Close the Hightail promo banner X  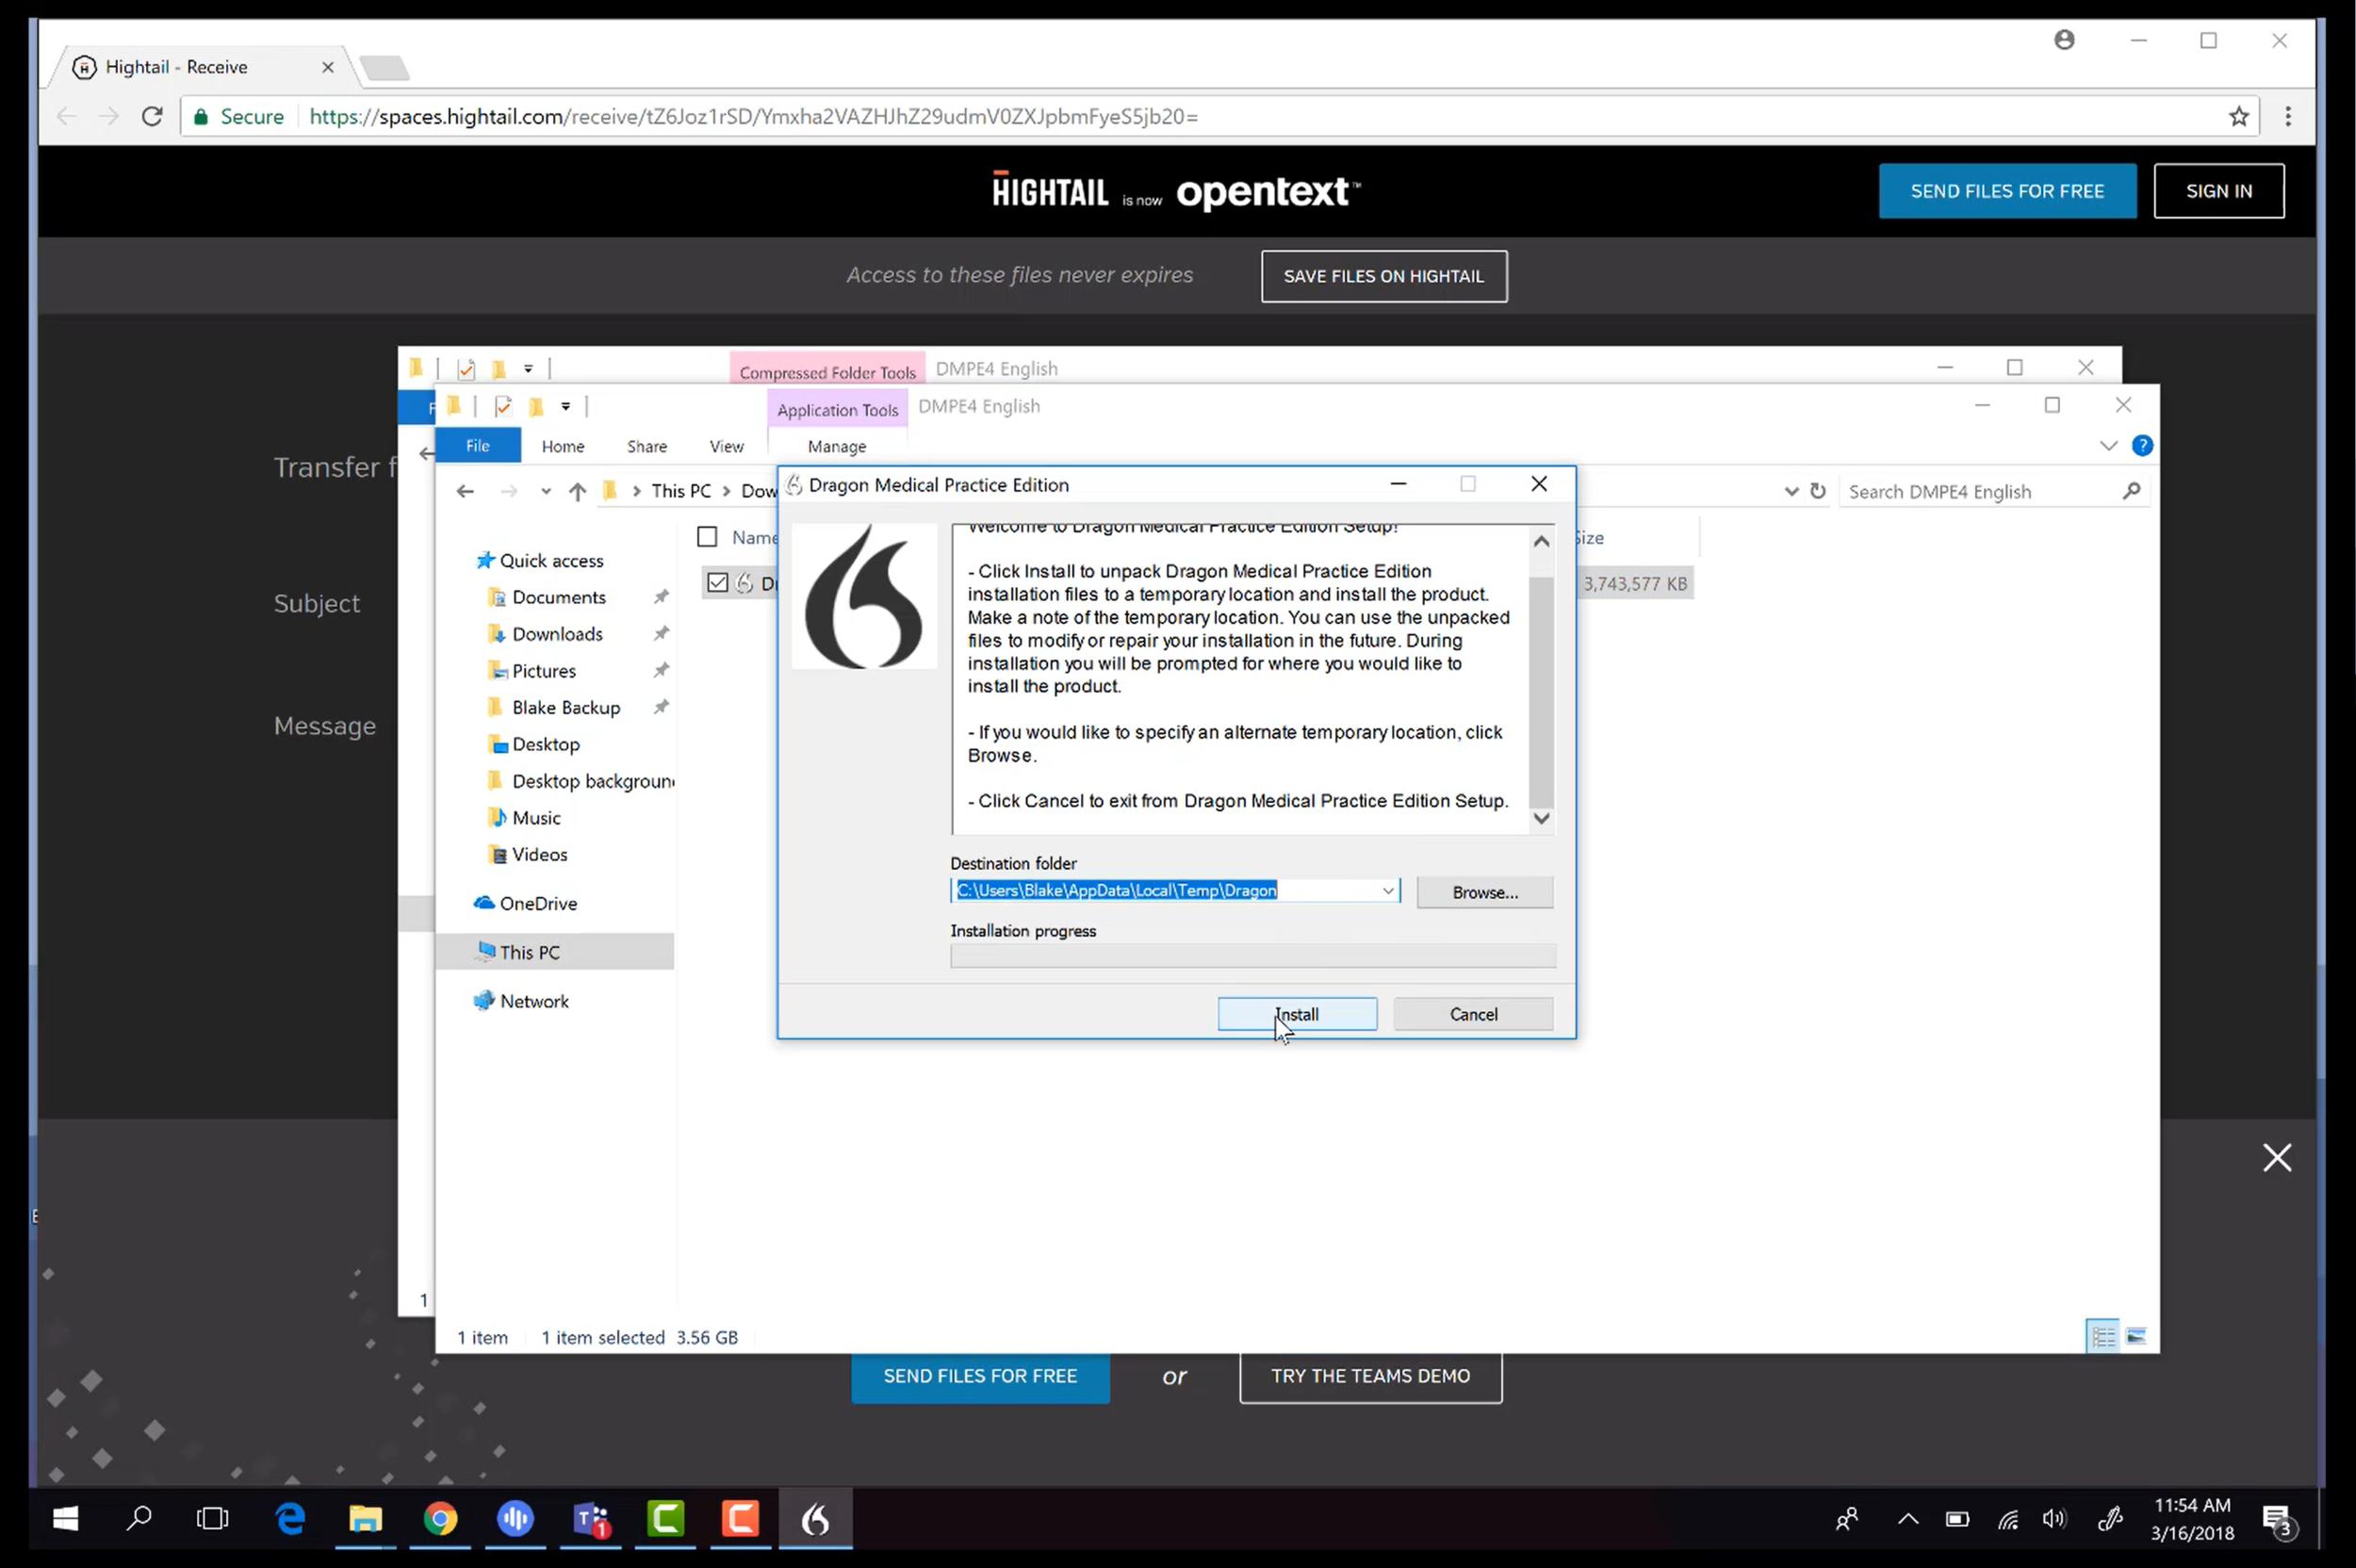[x=2277, y=1157]
